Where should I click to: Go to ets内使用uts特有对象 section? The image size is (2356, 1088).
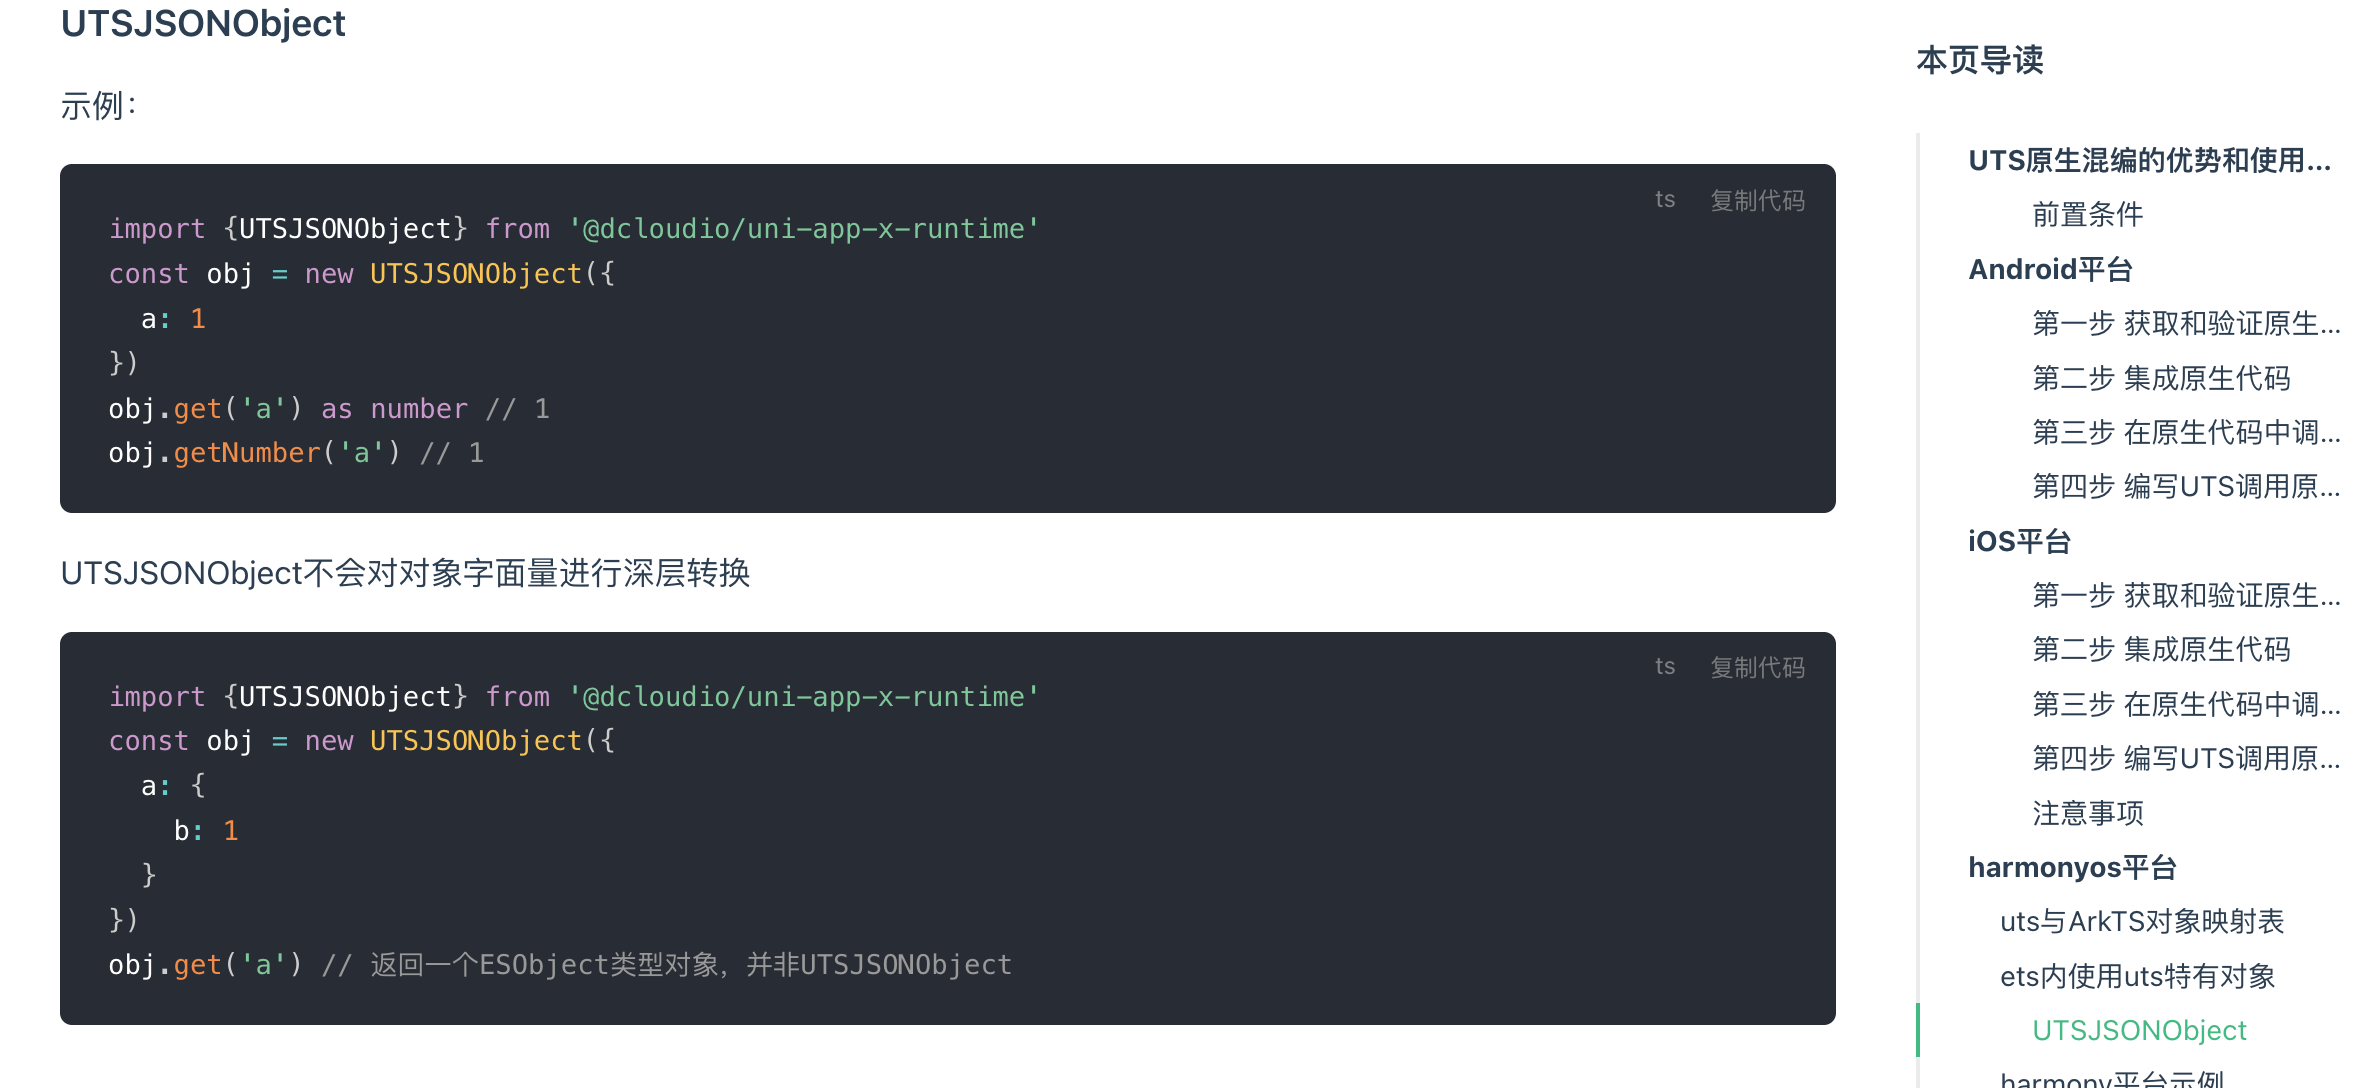pos(2137,977)
